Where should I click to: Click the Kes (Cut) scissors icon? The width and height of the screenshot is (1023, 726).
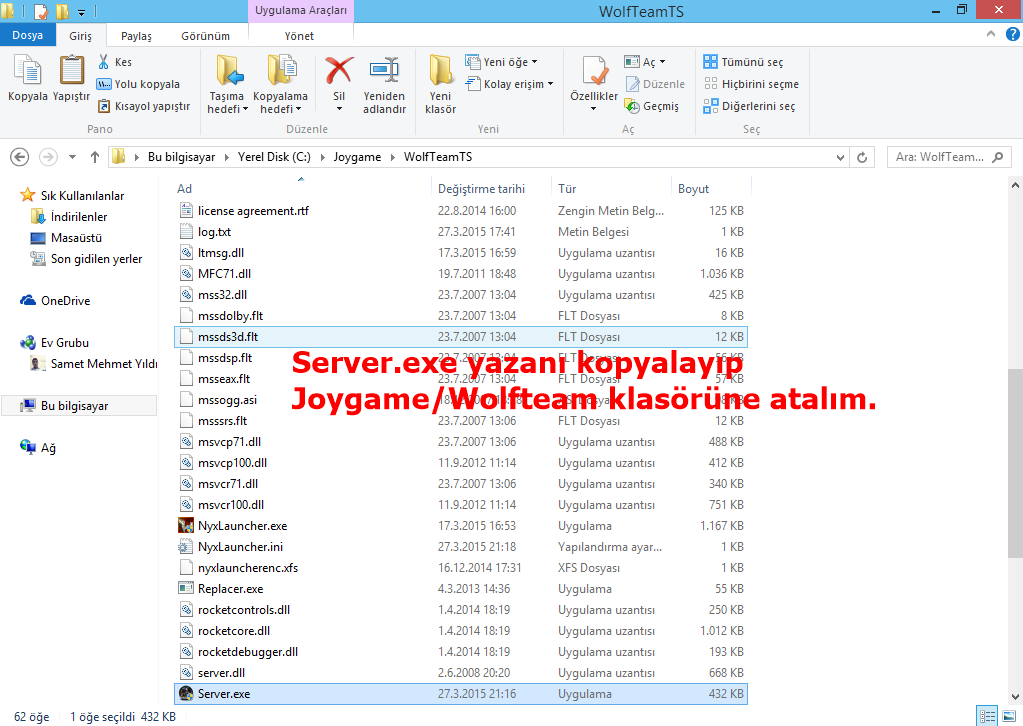[103, 62]
